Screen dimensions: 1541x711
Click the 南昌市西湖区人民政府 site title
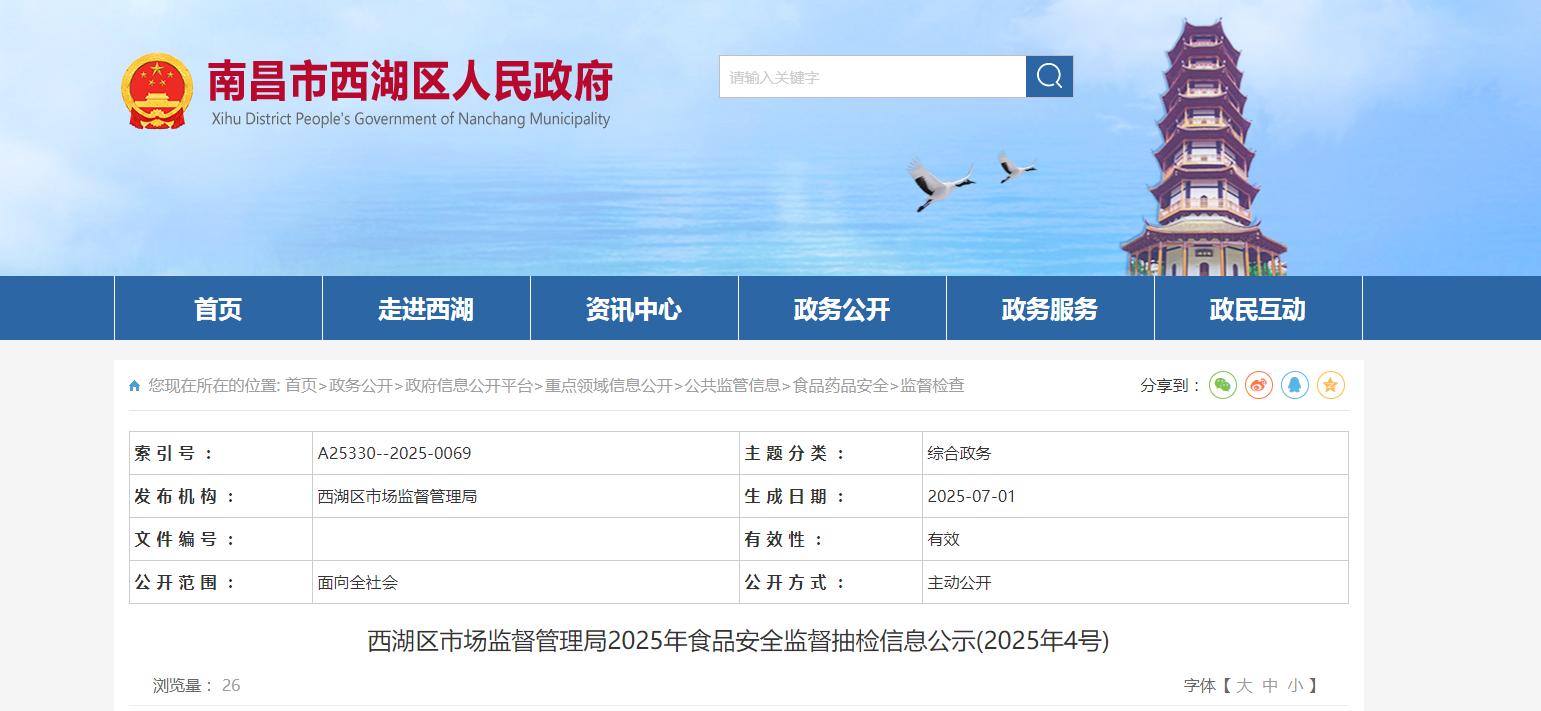(410, 82)
